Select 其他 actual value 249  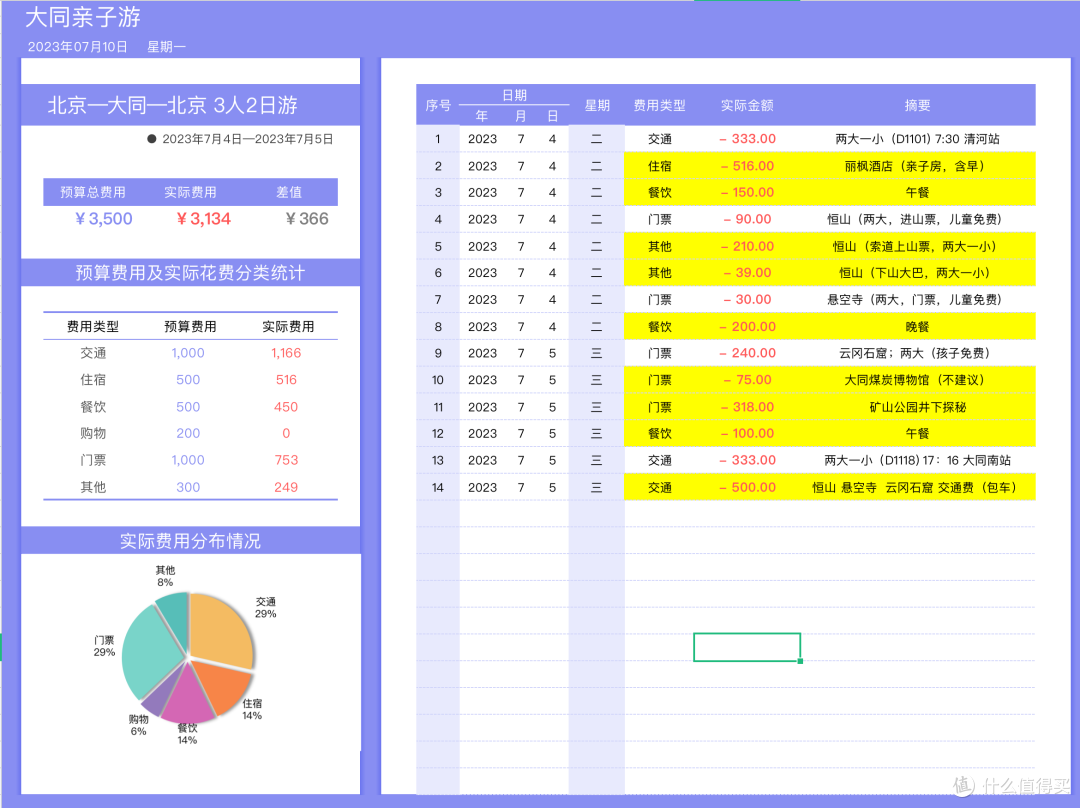tap(286, 487)
